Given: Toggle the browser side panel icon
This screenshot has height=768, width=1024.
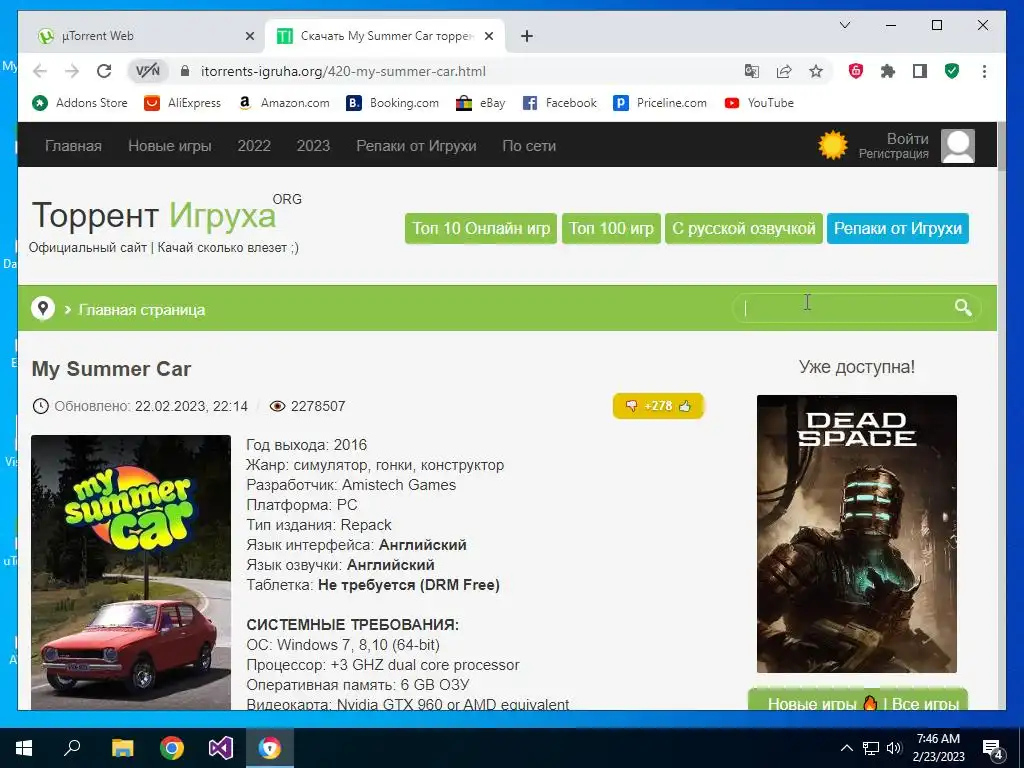Looking at the screenshot, I should (920, 71).
